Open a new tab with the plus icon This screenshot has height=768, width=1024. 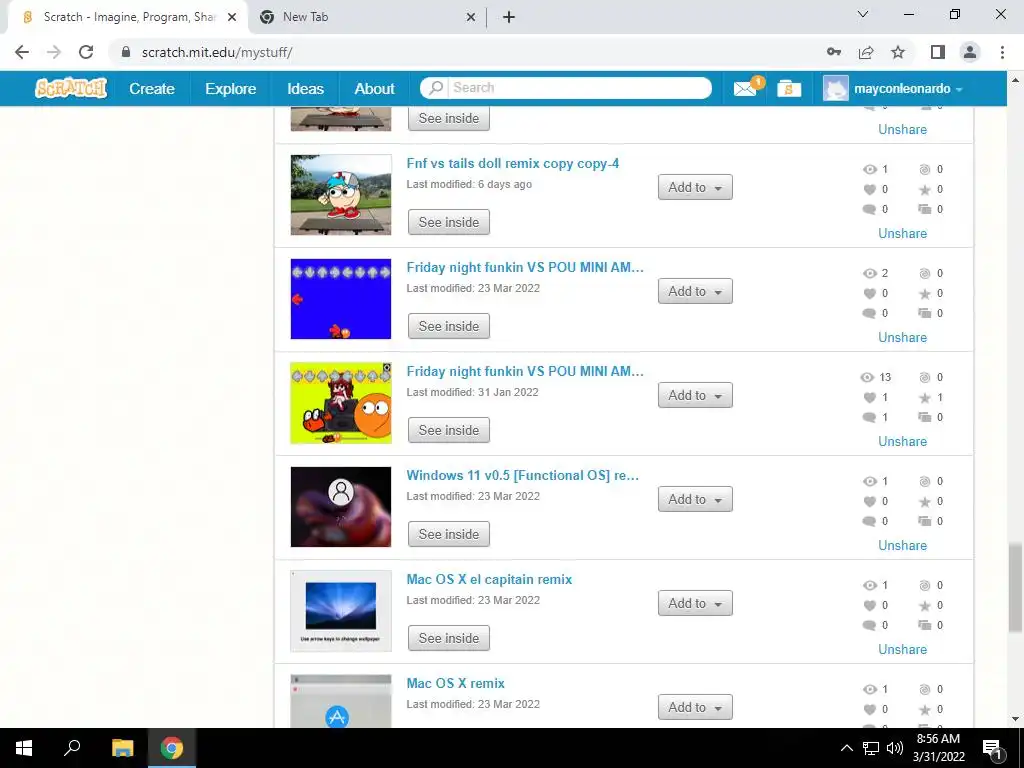509,17
